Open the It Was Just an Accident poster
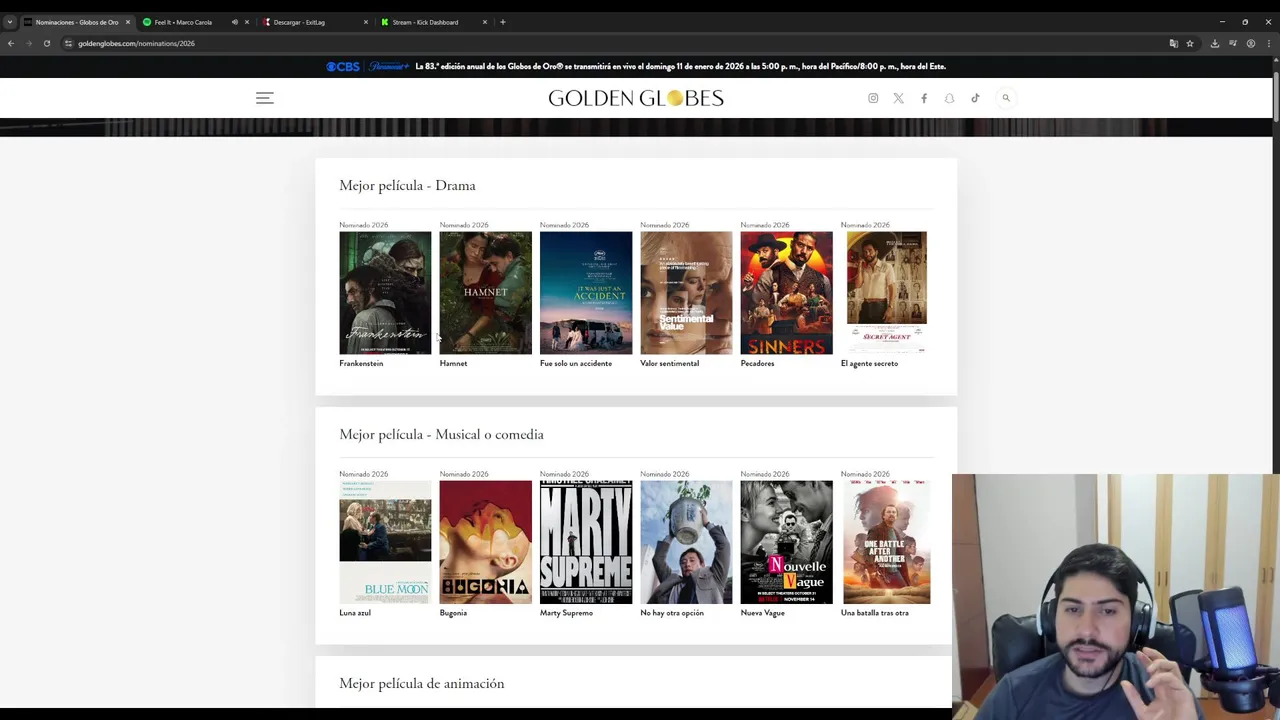The height and width of the screenshot is (720, 1280). point(586,293)
